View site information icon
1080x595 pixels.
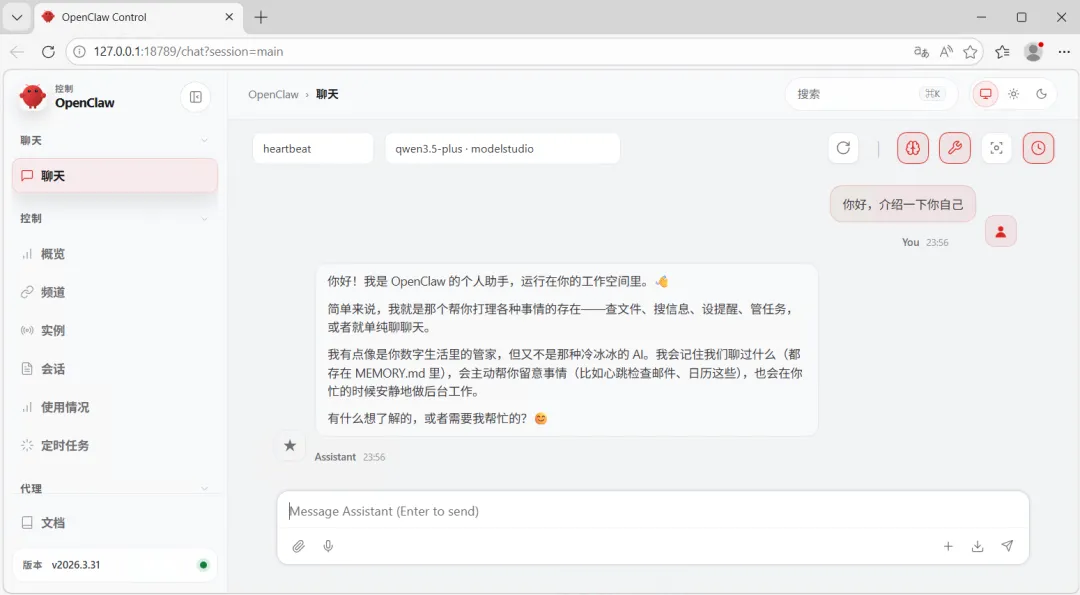click(x=79, y=52)
